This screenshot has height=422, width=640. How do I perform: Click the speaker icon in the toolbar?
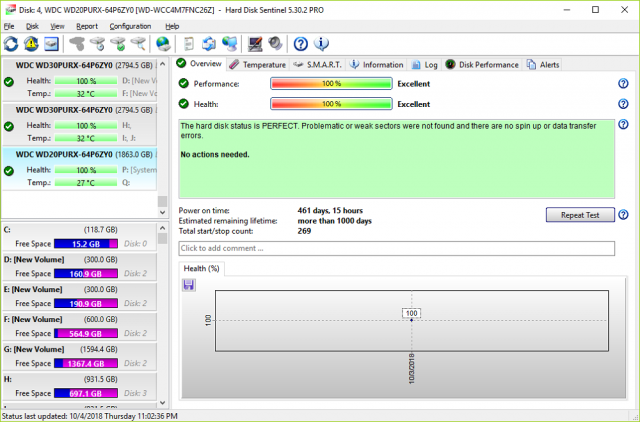tap(276, 44)
